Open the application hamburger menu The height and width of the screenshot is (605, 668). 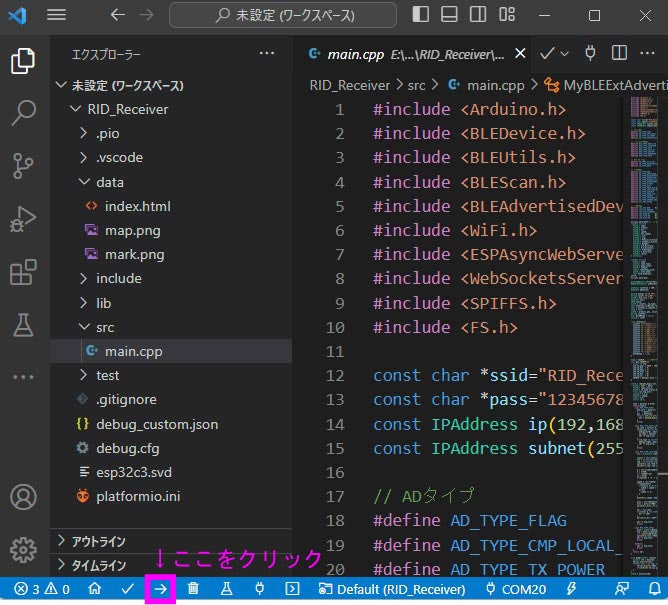point(56,15)
